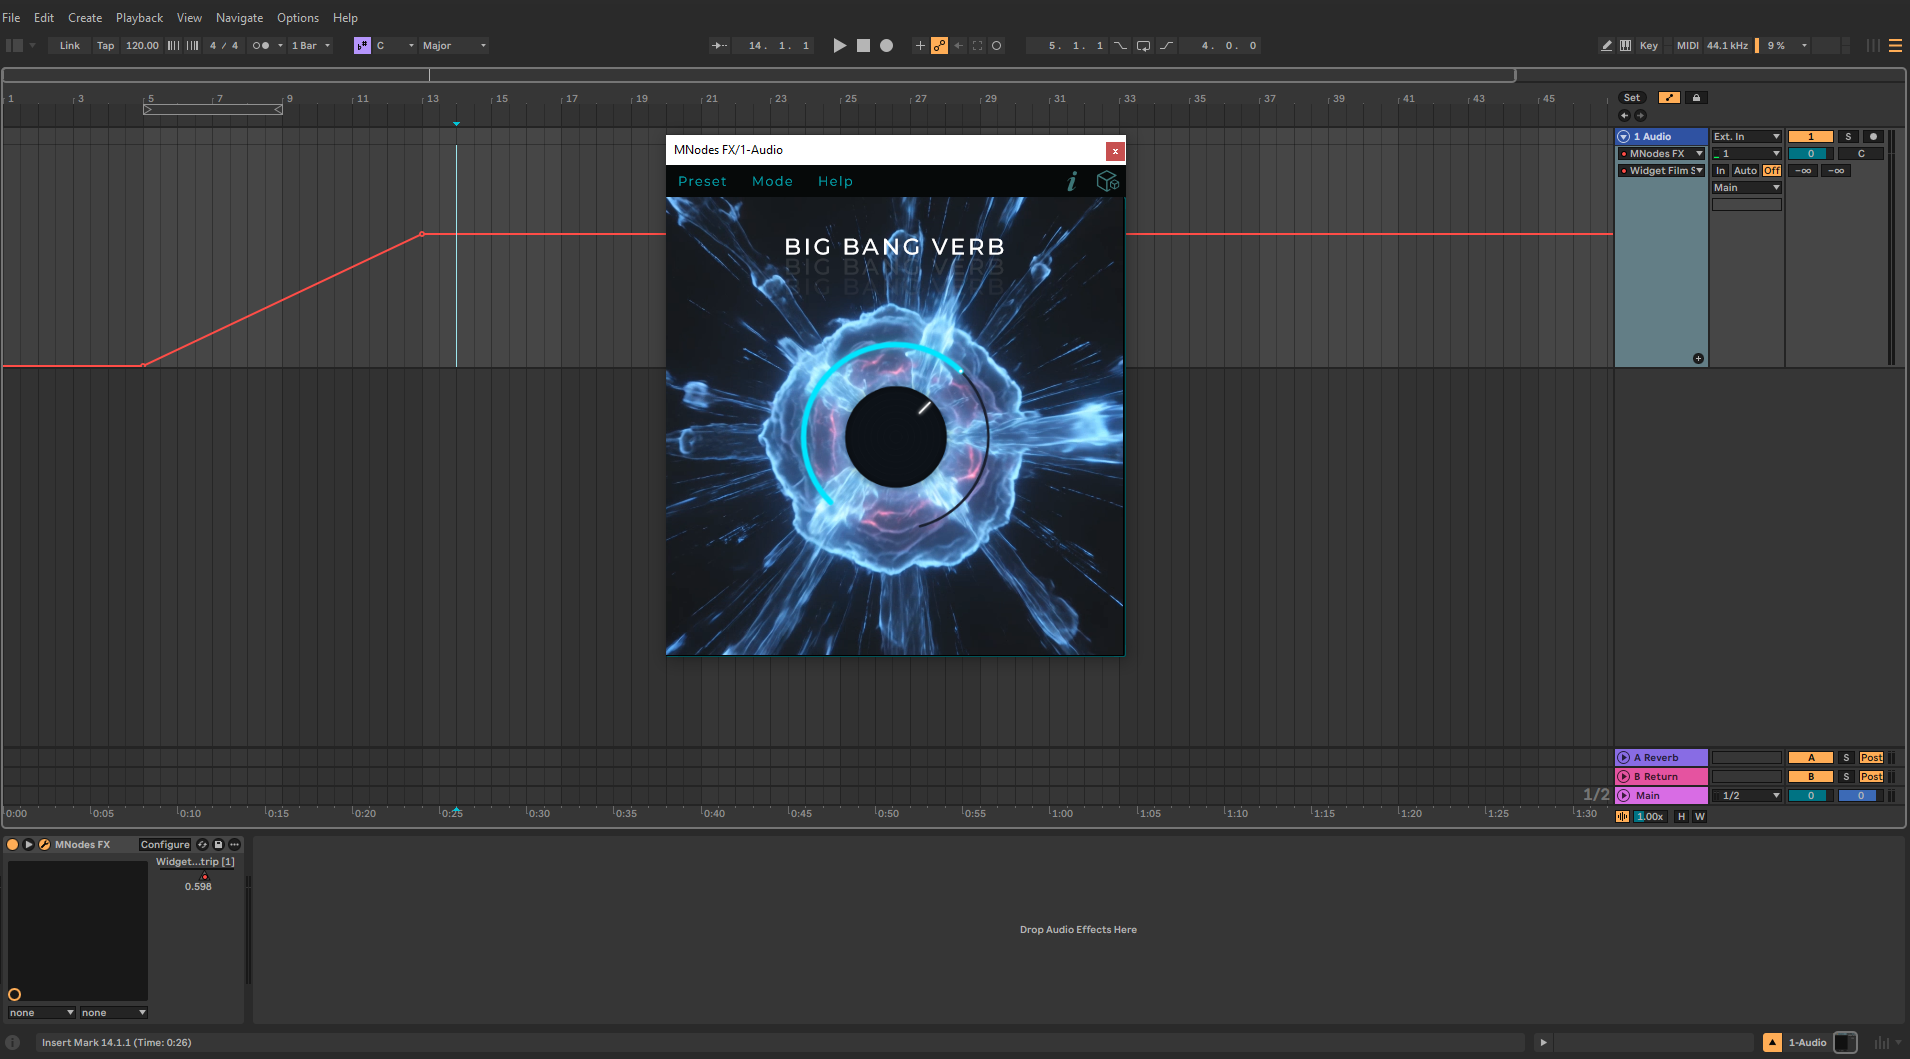
Task: Click the 4 / 4 time signature field
Action: (x=224, y=46)
